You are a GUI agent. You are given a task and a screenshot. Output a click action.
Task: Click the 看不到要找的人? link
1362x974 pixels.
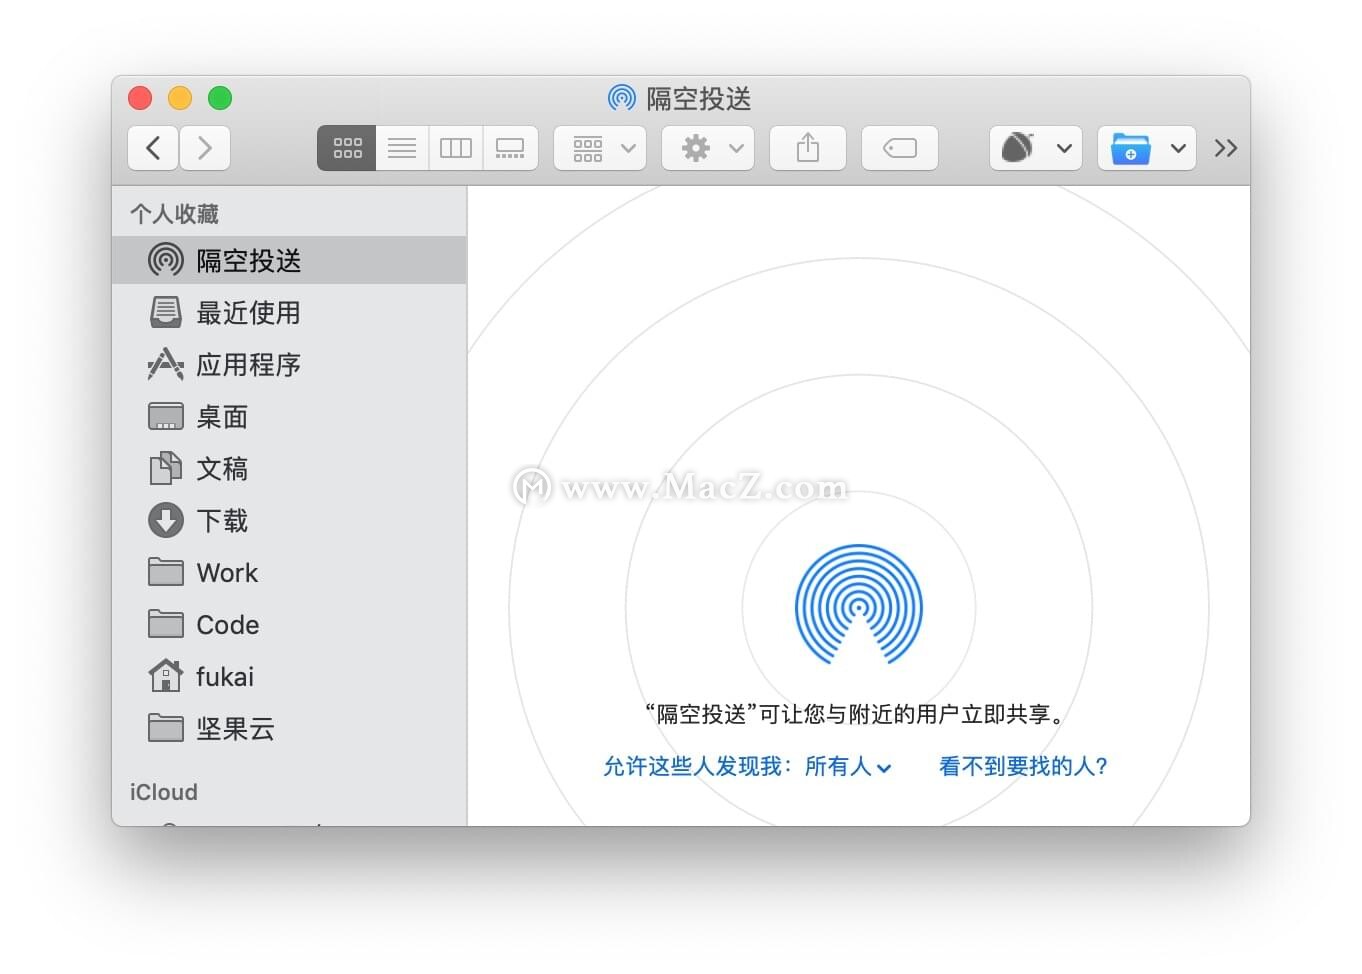(x=1023, y=766)
